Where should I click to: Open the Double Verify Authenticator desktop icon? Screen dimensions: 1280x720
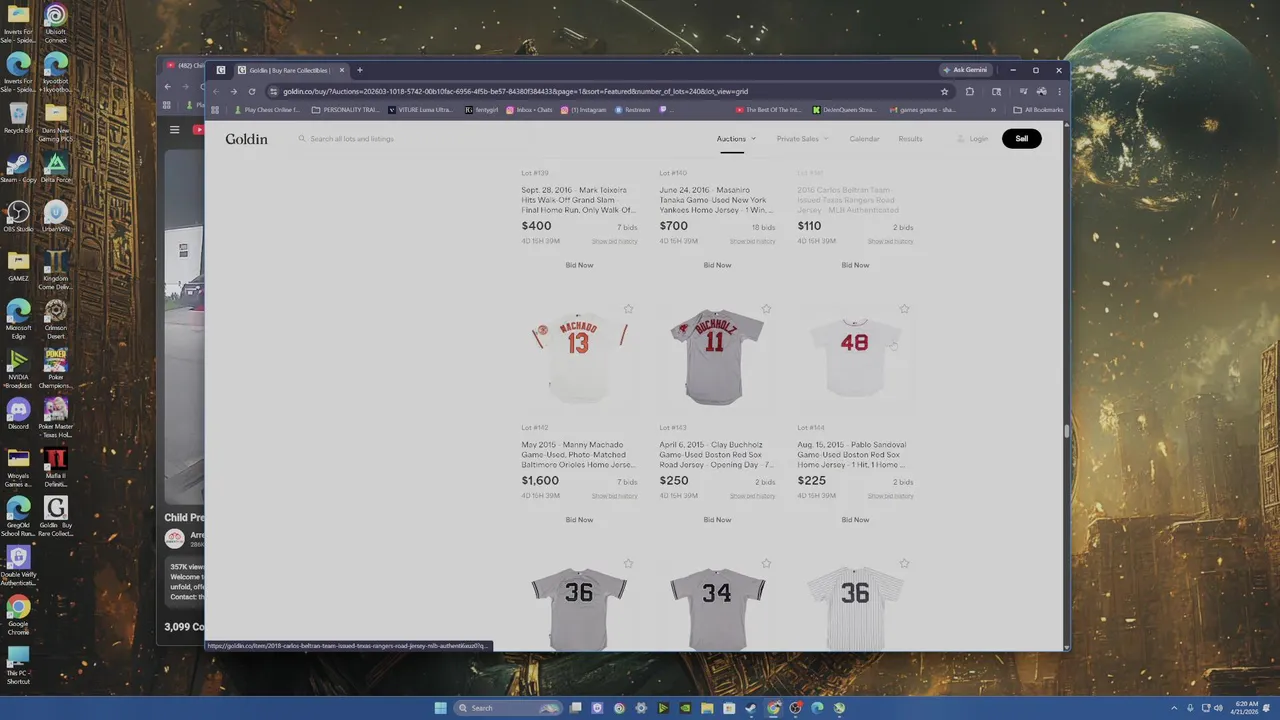(18, 565)
